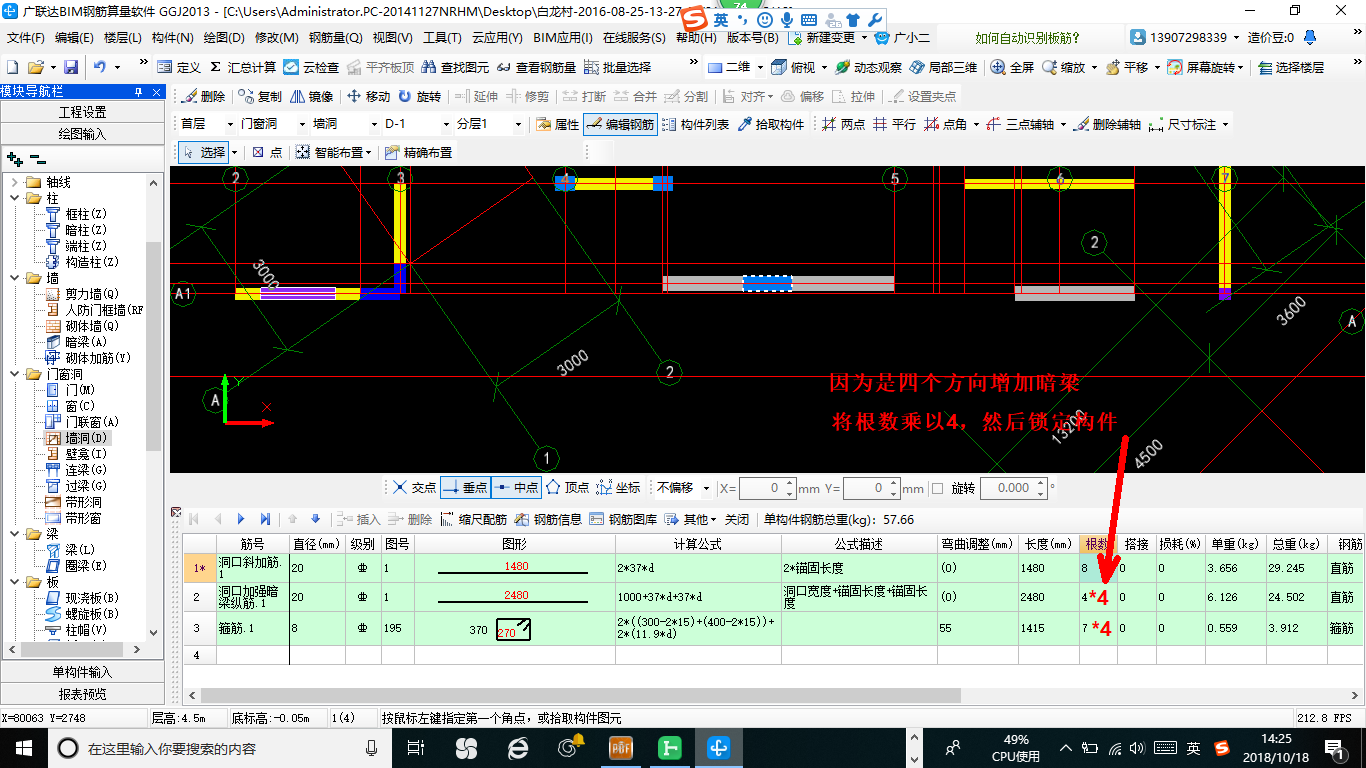Toggle 坐标 coordinate snap

618,487
